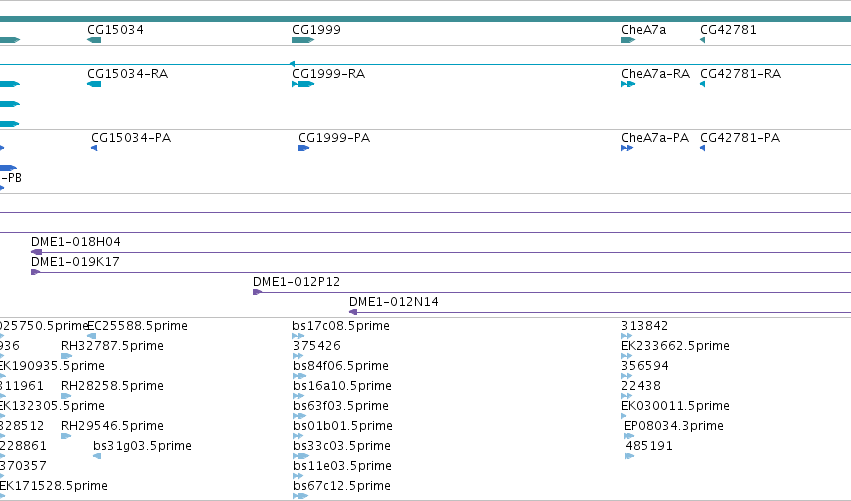851x501 pixels.
Task: Click the bs84f06.5prime EST glyph
Action: (x=300, y=376)
